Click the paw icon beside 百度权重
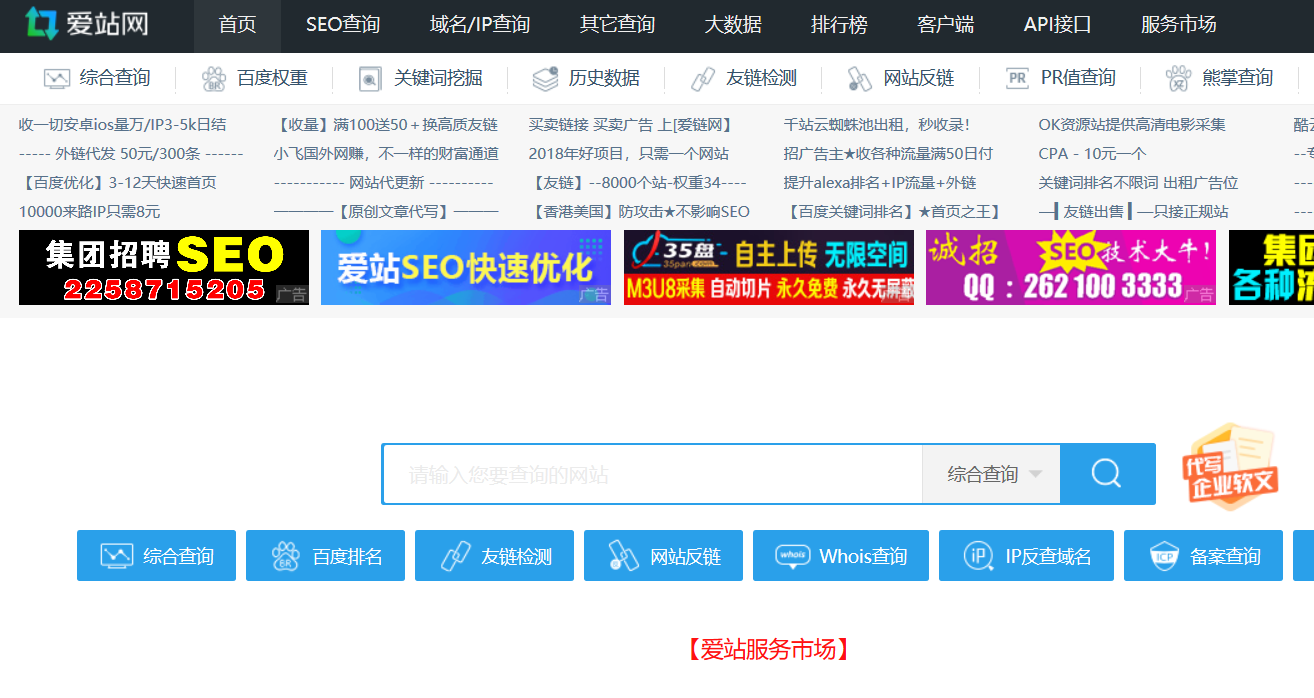 point(214,78)
